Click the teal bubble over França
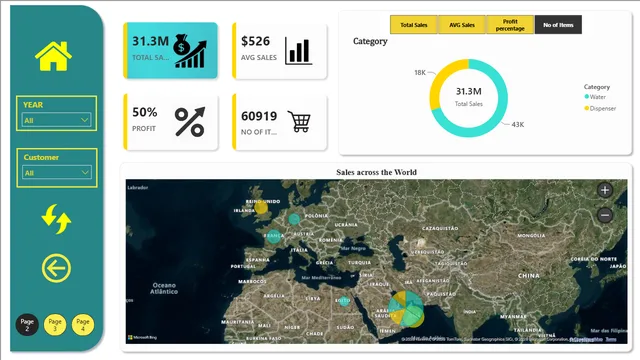The height and width of the screenshot is (360, 640). click(x=274, y=236)
